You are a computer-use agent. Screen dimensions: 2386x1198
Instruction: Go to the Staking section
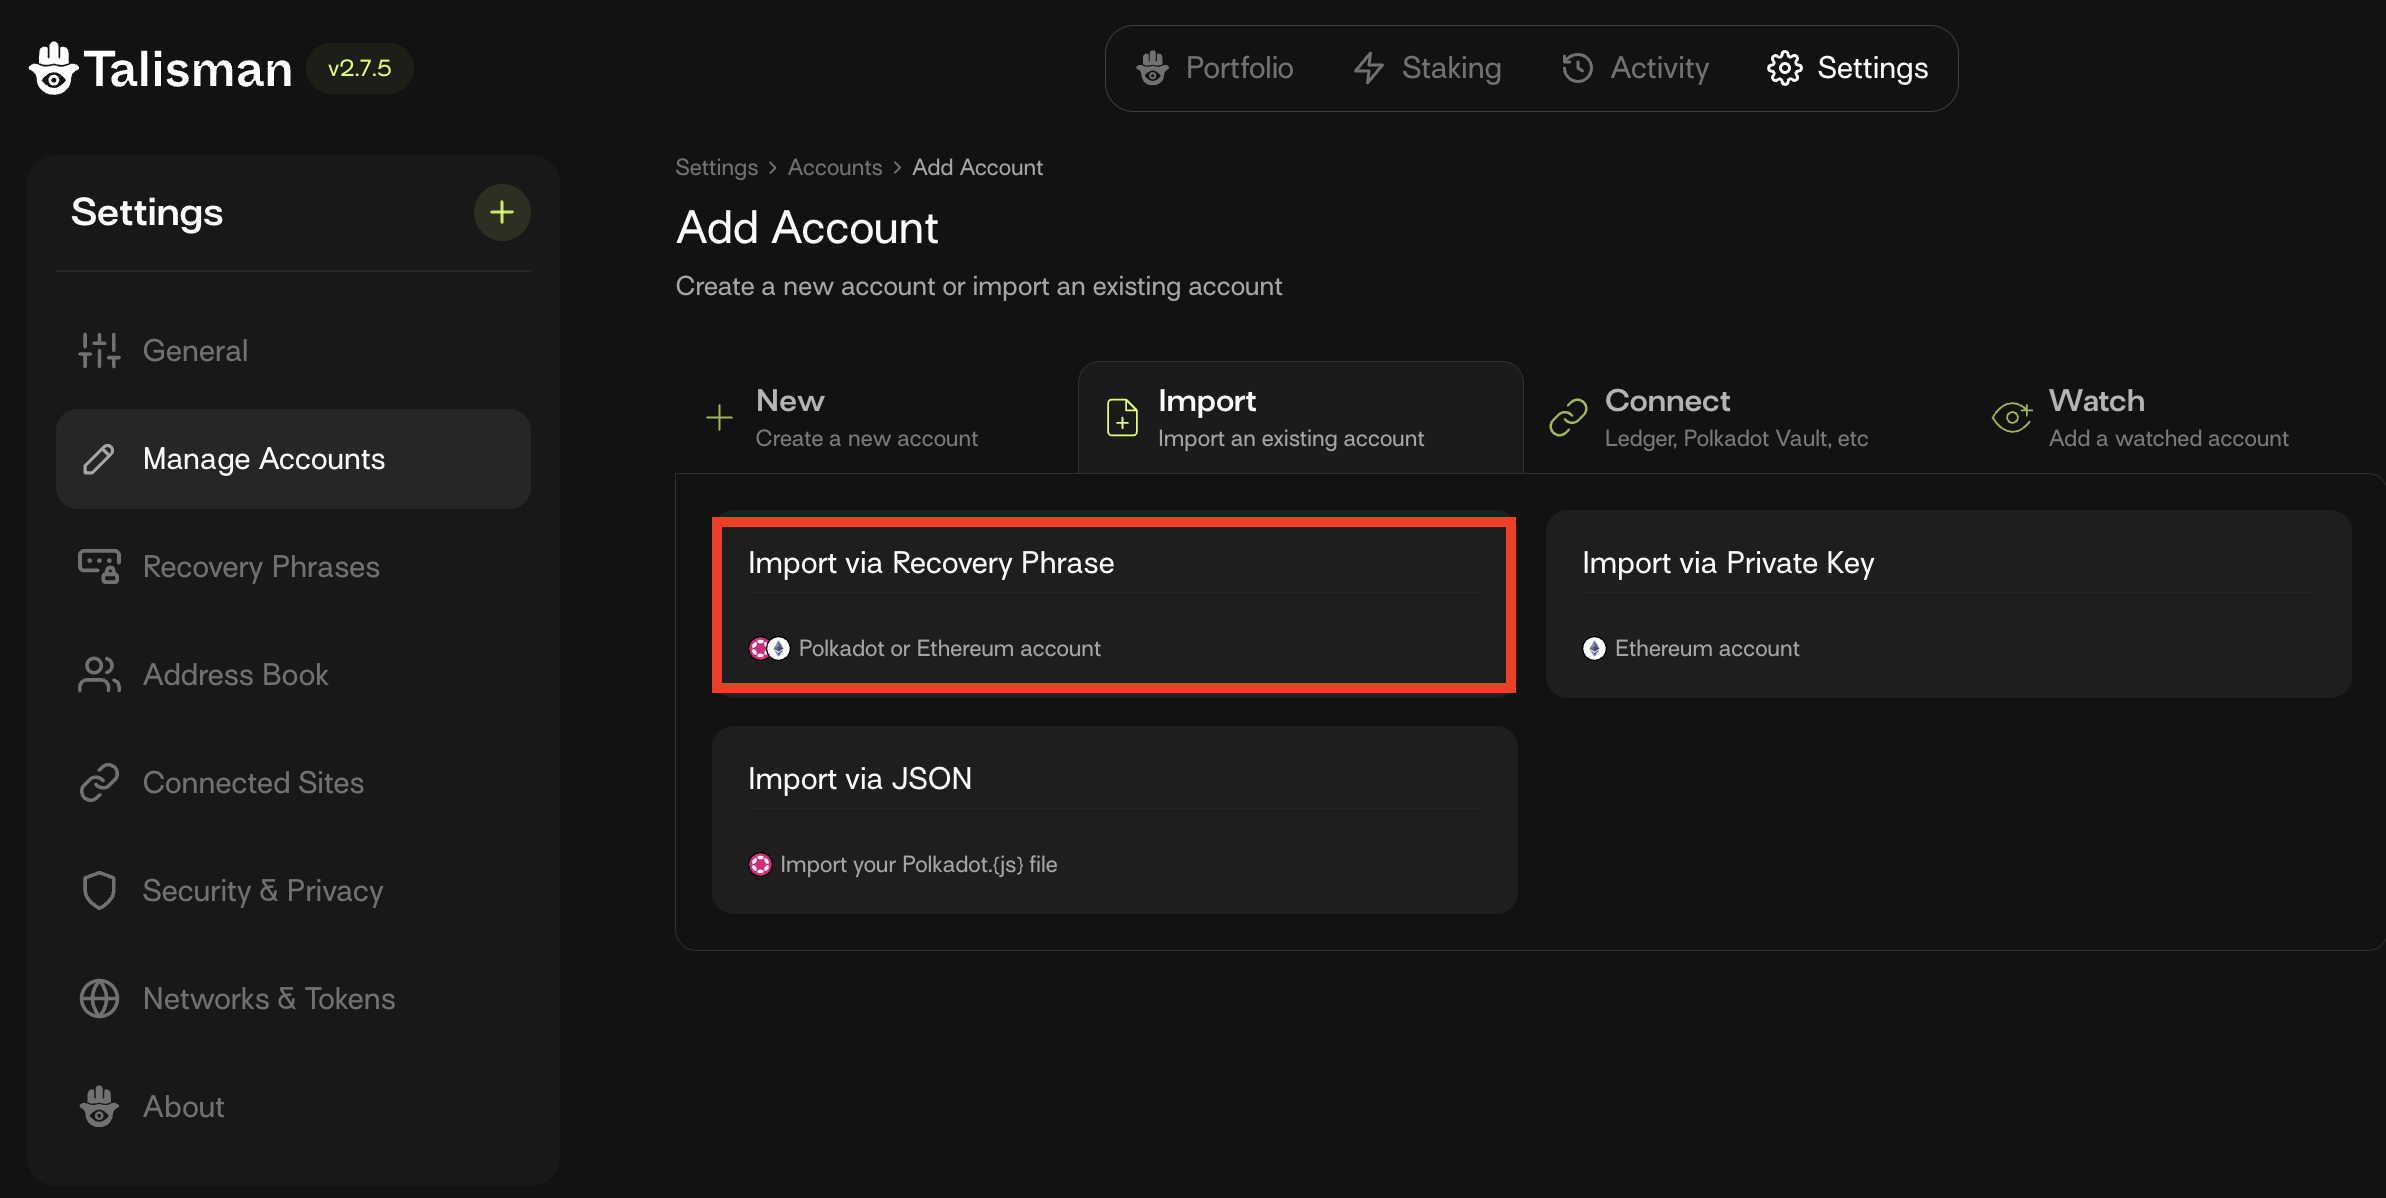[x=1428, y=68]
